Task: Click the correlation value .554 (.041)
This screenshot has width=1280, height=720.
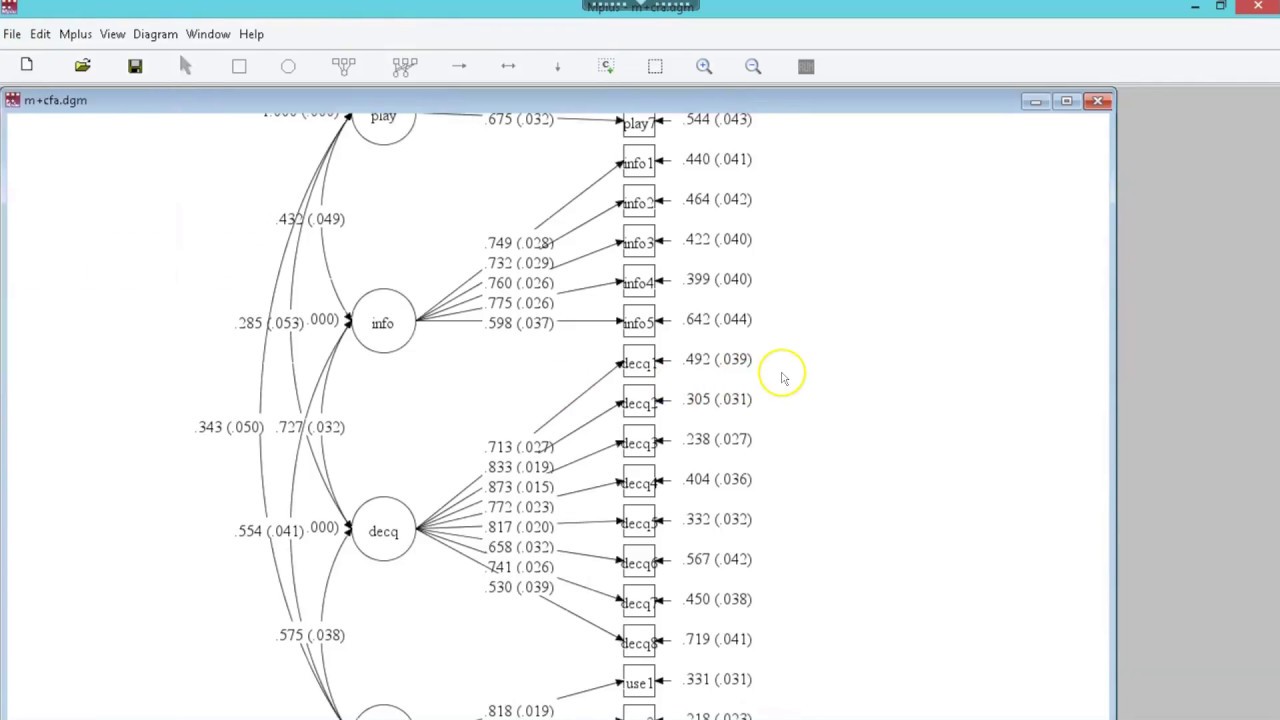Action: click(270, 531)
